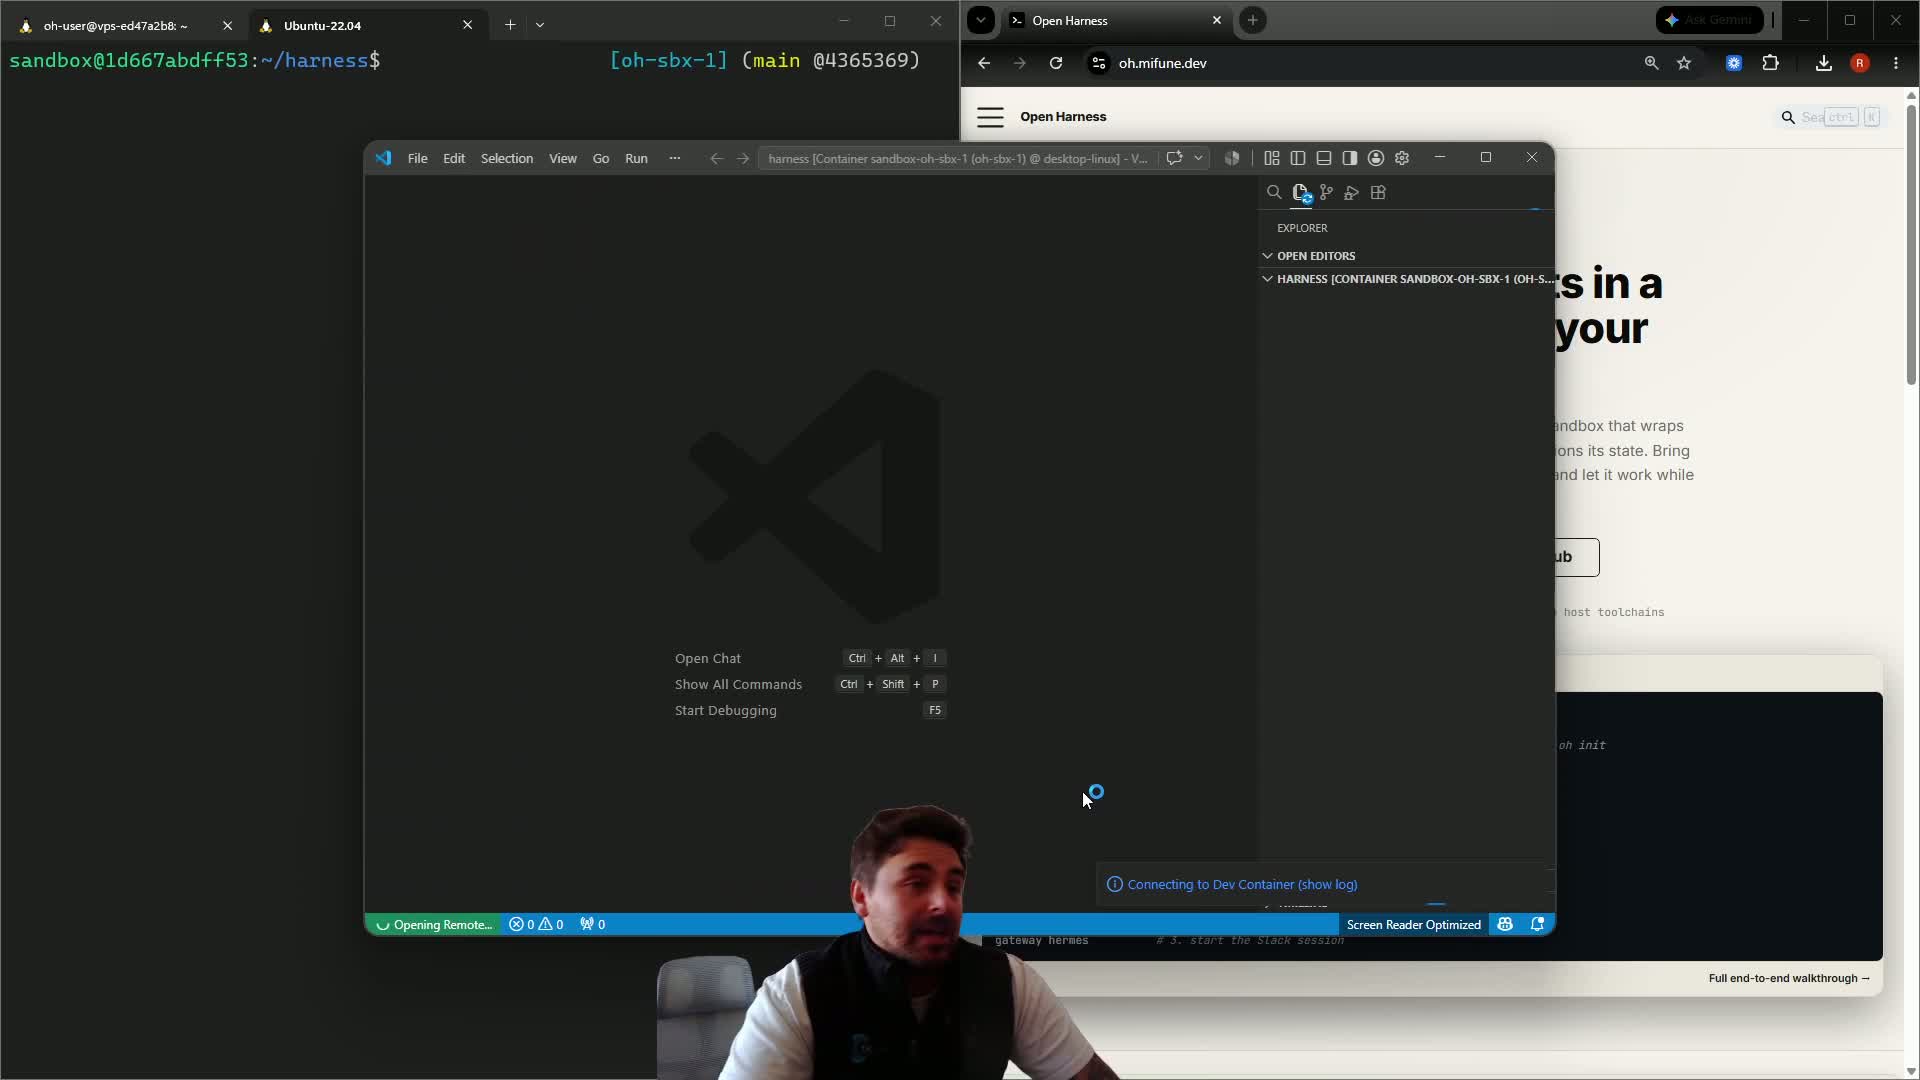Open the notifications bell in VS Code status bar
The image size is (1920, 1080).
1538,924
